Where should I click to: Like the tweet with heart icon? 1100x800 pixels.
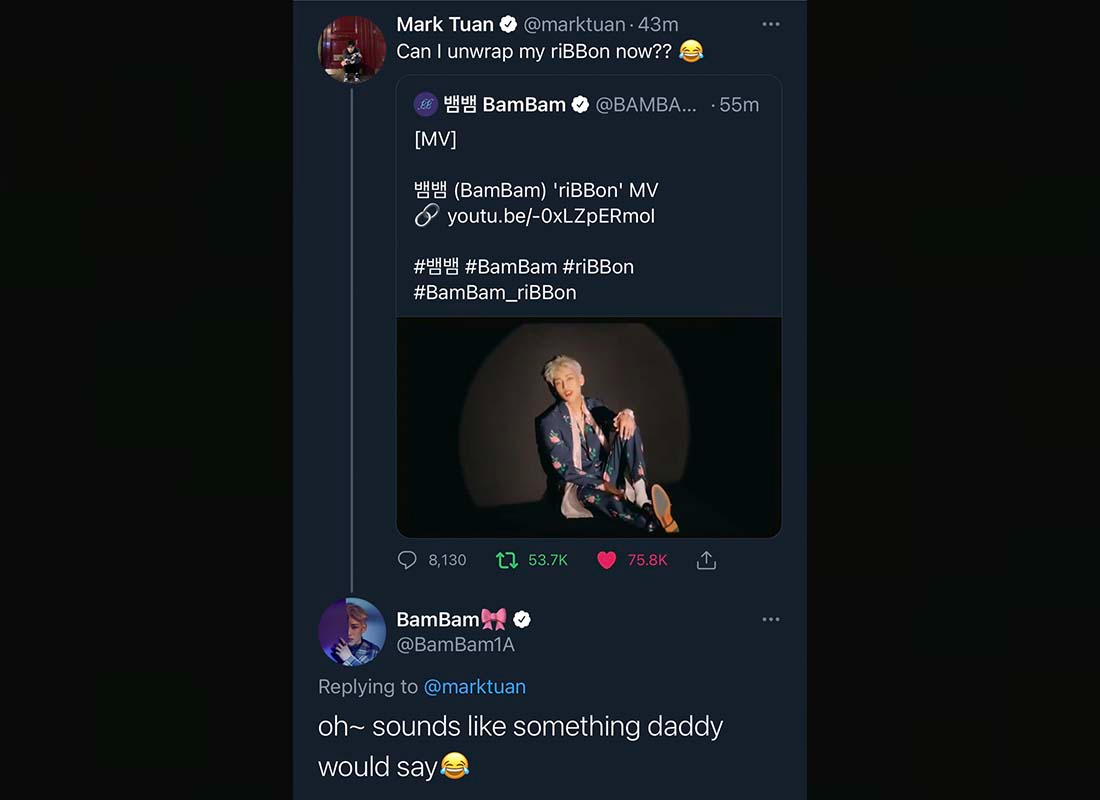tap(606, 560)
